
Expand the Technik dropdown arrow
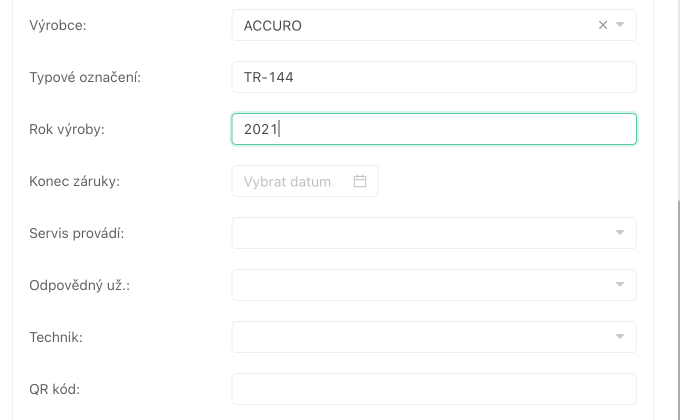click(x=620, y=337)
